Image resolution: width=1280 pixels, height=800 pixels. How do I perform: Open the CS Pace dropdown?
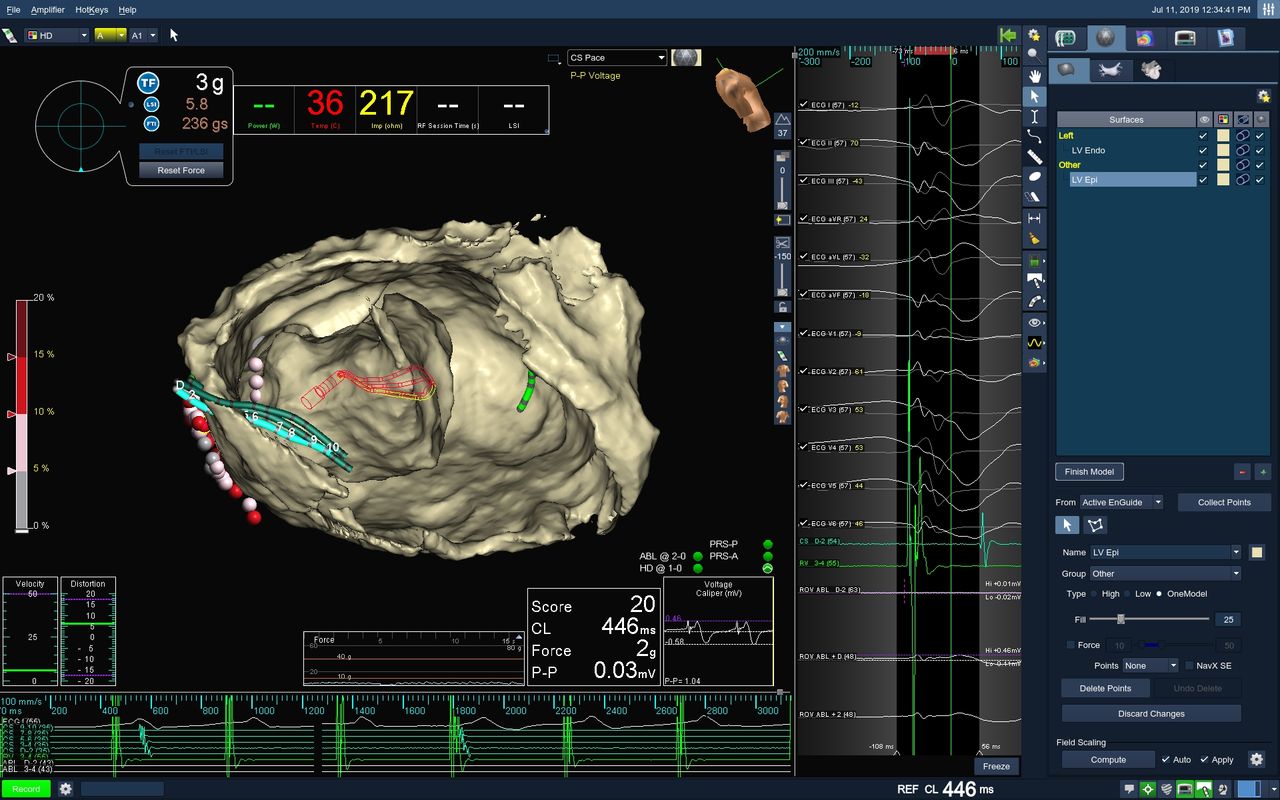(616, 58)
